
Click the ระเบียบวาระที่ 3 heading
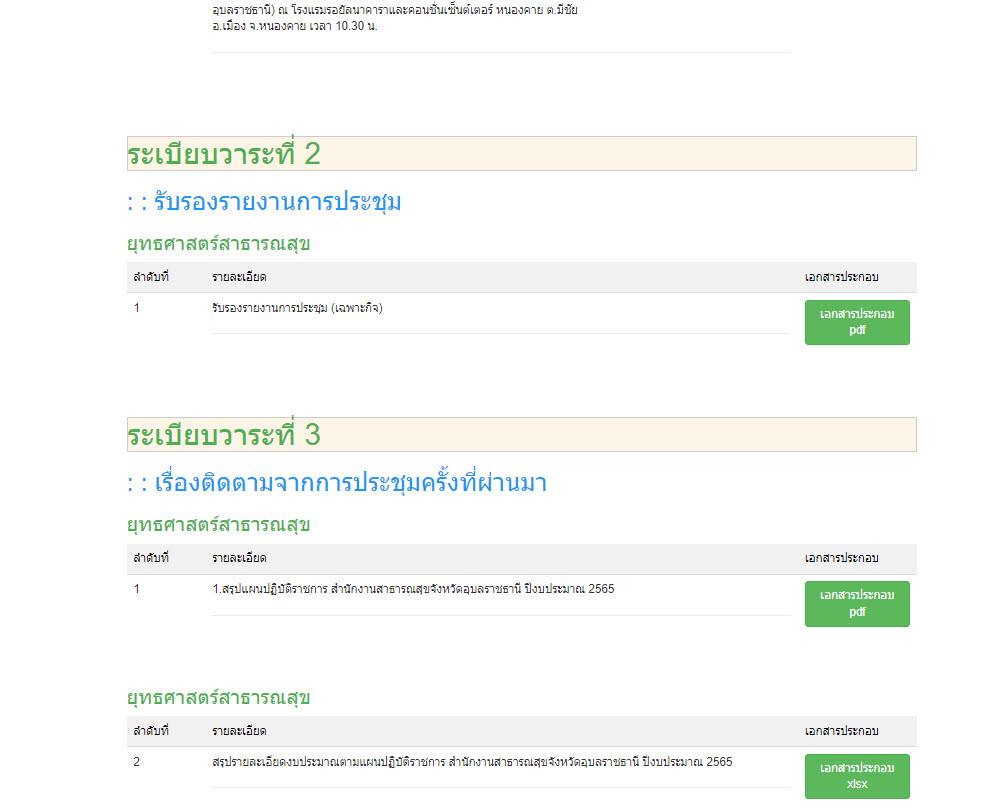[224, 435]
